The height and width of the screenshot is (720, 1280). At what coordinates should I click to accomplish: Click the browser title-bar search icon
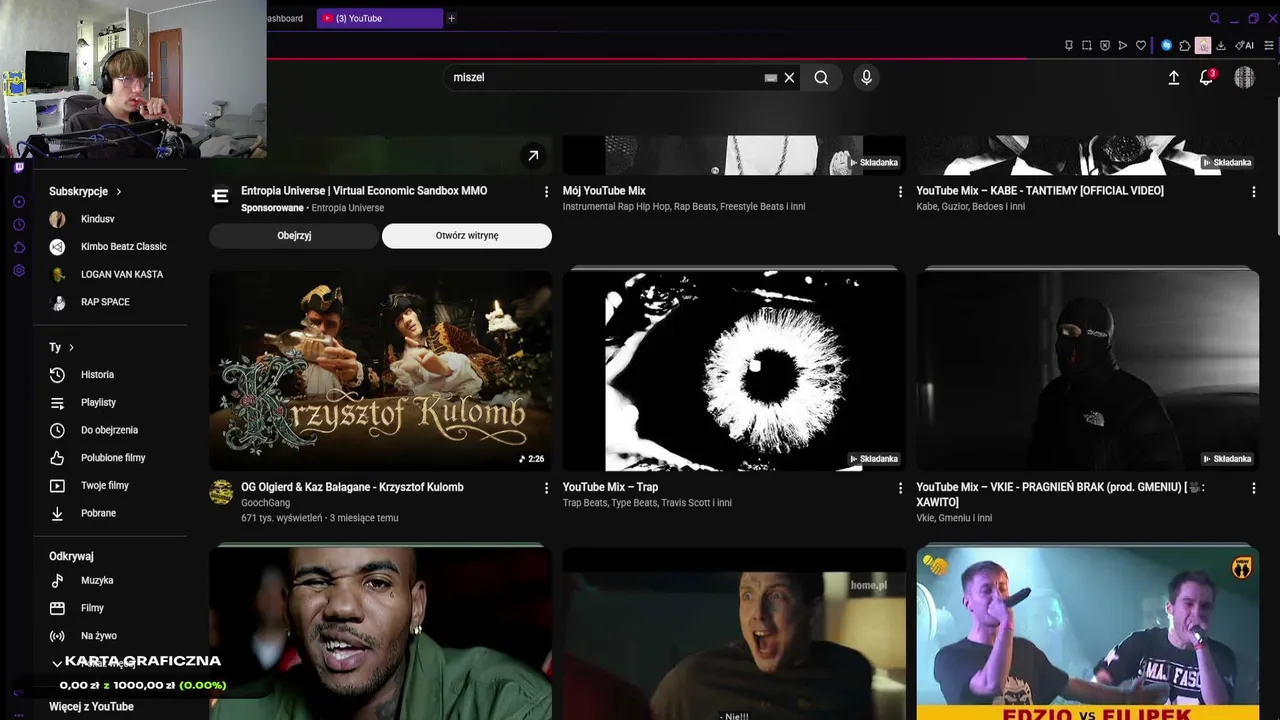(1215, 18)
